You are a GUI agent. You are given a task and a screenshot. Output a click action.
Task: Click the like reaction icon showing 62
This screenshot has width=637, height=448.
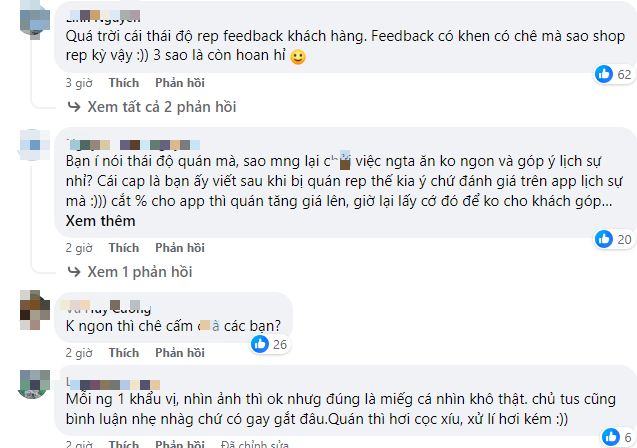[x=605, y=74]
